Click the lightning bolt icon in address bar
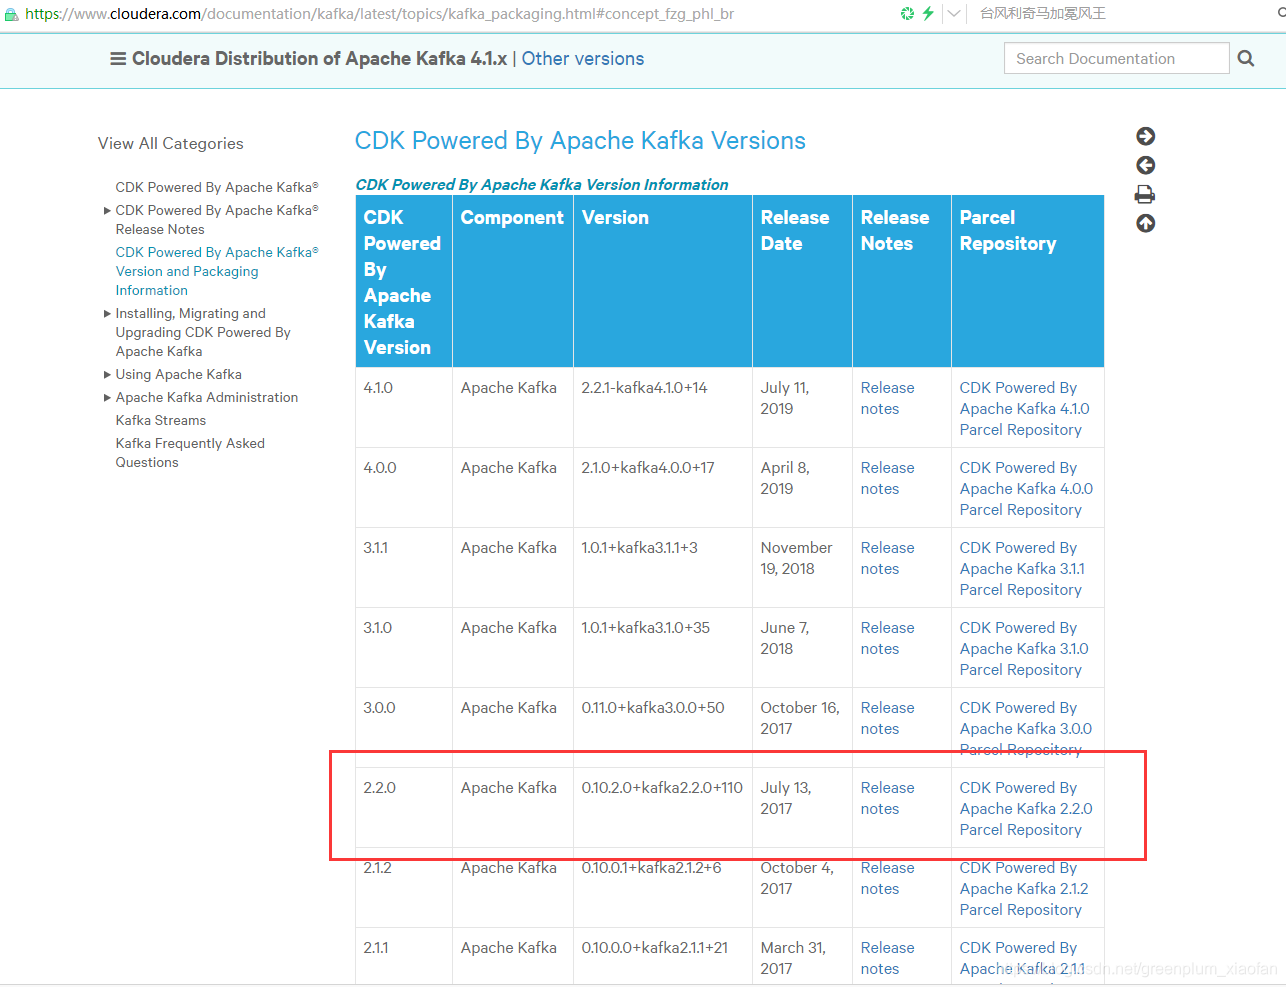1286x987 pixels. (928, 13)
